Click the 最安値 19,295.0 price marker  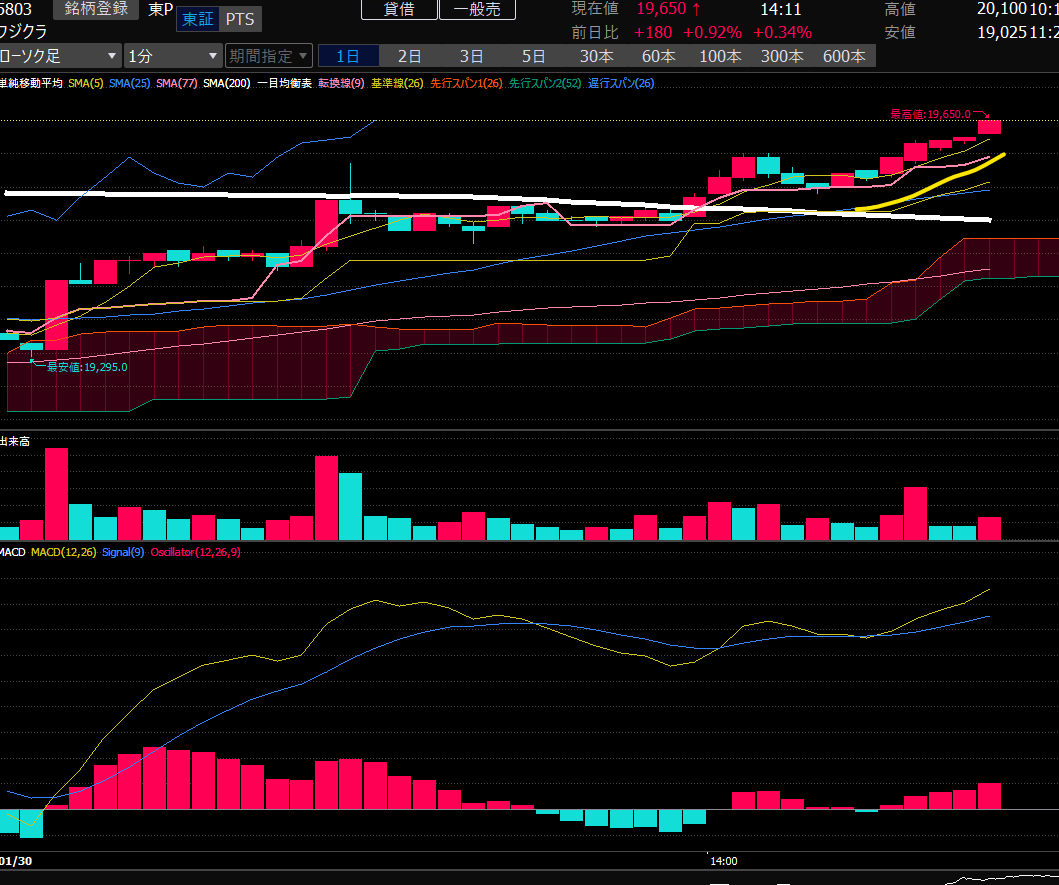click(87, 367)
